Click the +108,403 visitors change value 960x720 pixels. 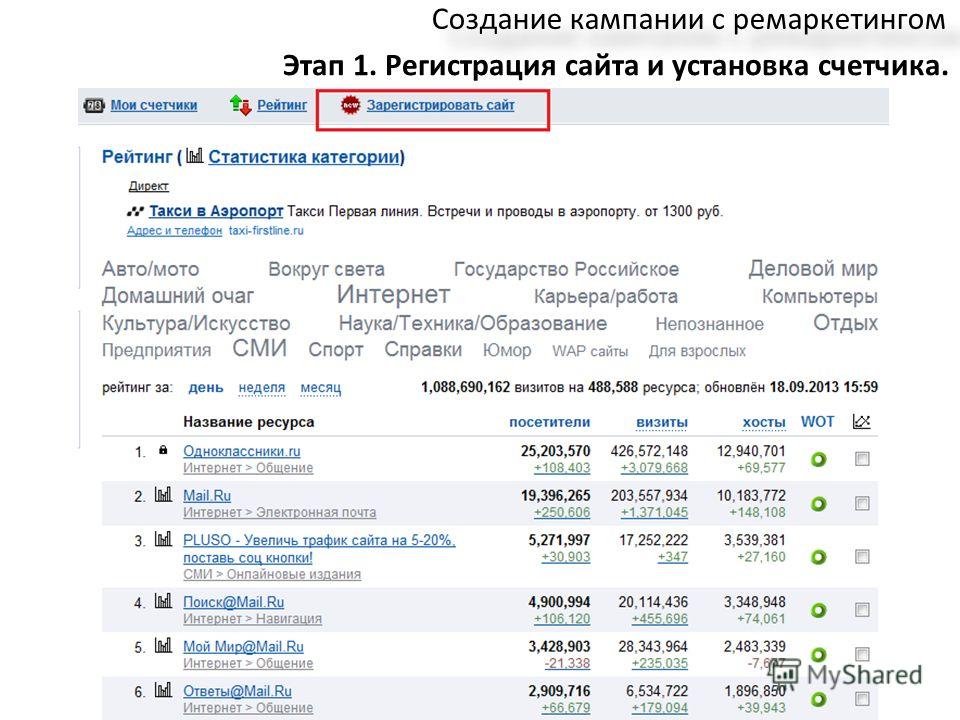point(562,468)
